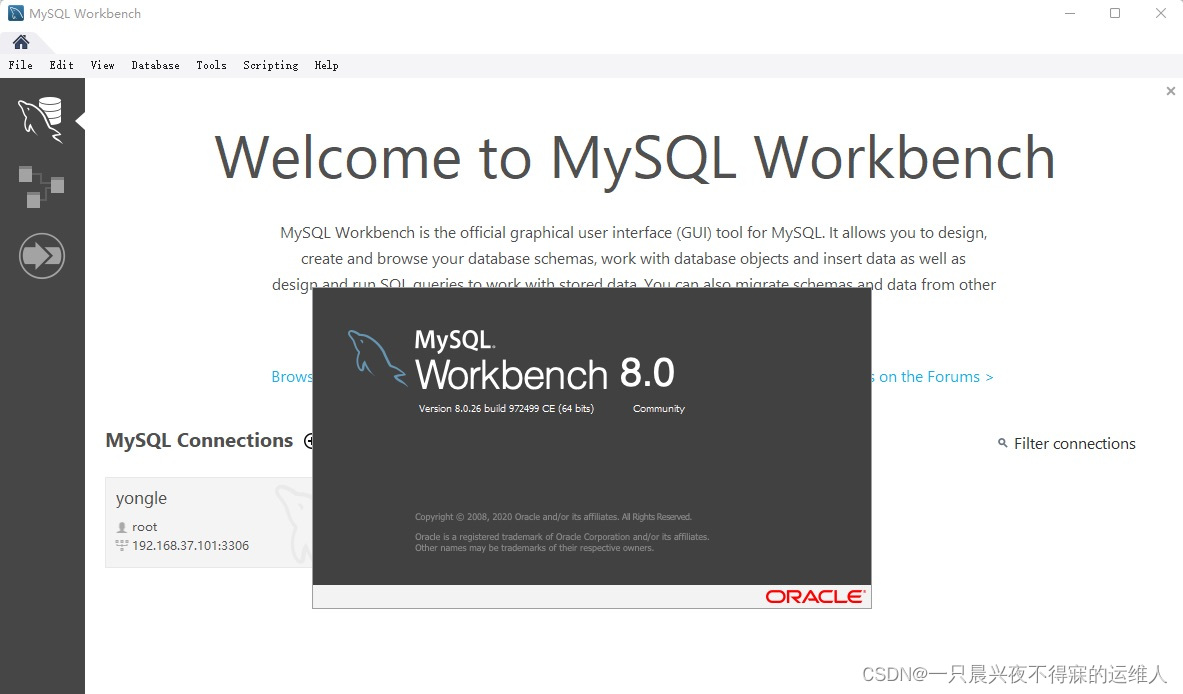Select the MySQL Connections sidebar dolphin icon
This screenshot has width=1183, height=694.
(x=41, y=119)
